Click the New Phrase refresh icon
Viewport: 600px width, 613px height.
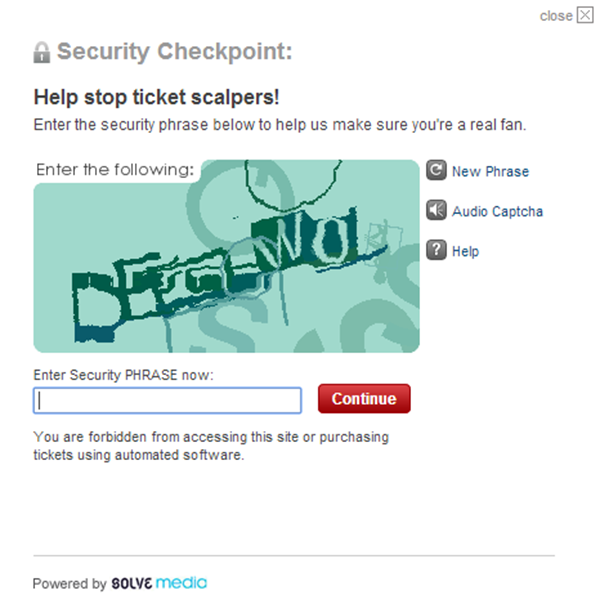436,170
